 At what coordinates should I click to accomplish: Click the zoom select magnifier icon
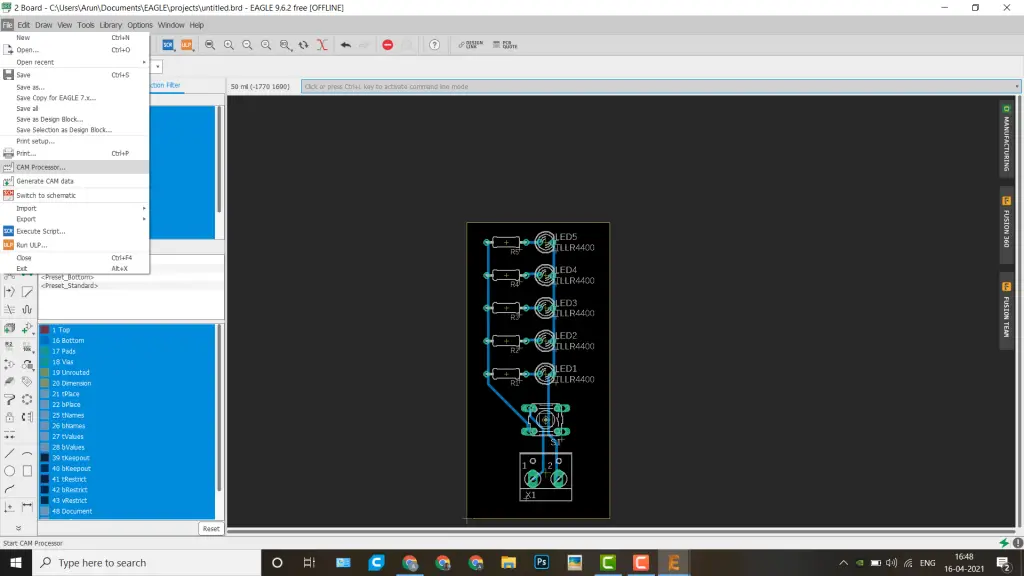coord(285,45)
